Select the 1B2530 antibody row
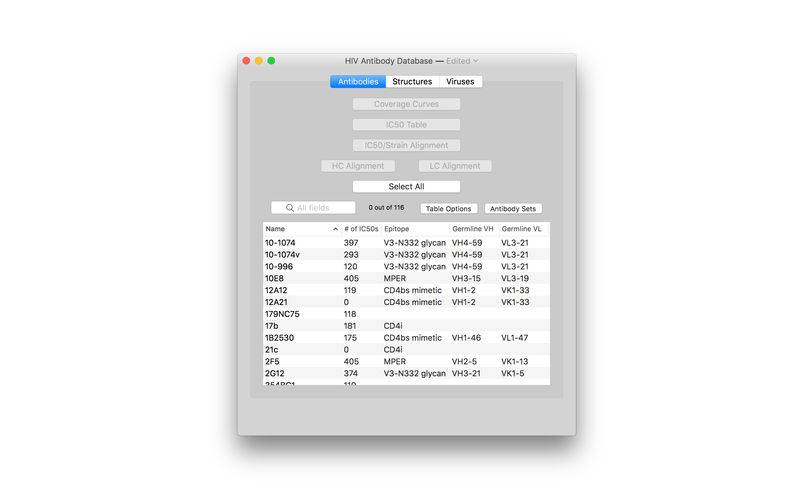Image resolution: width=800 pixels, height=500 pixels. (x=406, y=338)
